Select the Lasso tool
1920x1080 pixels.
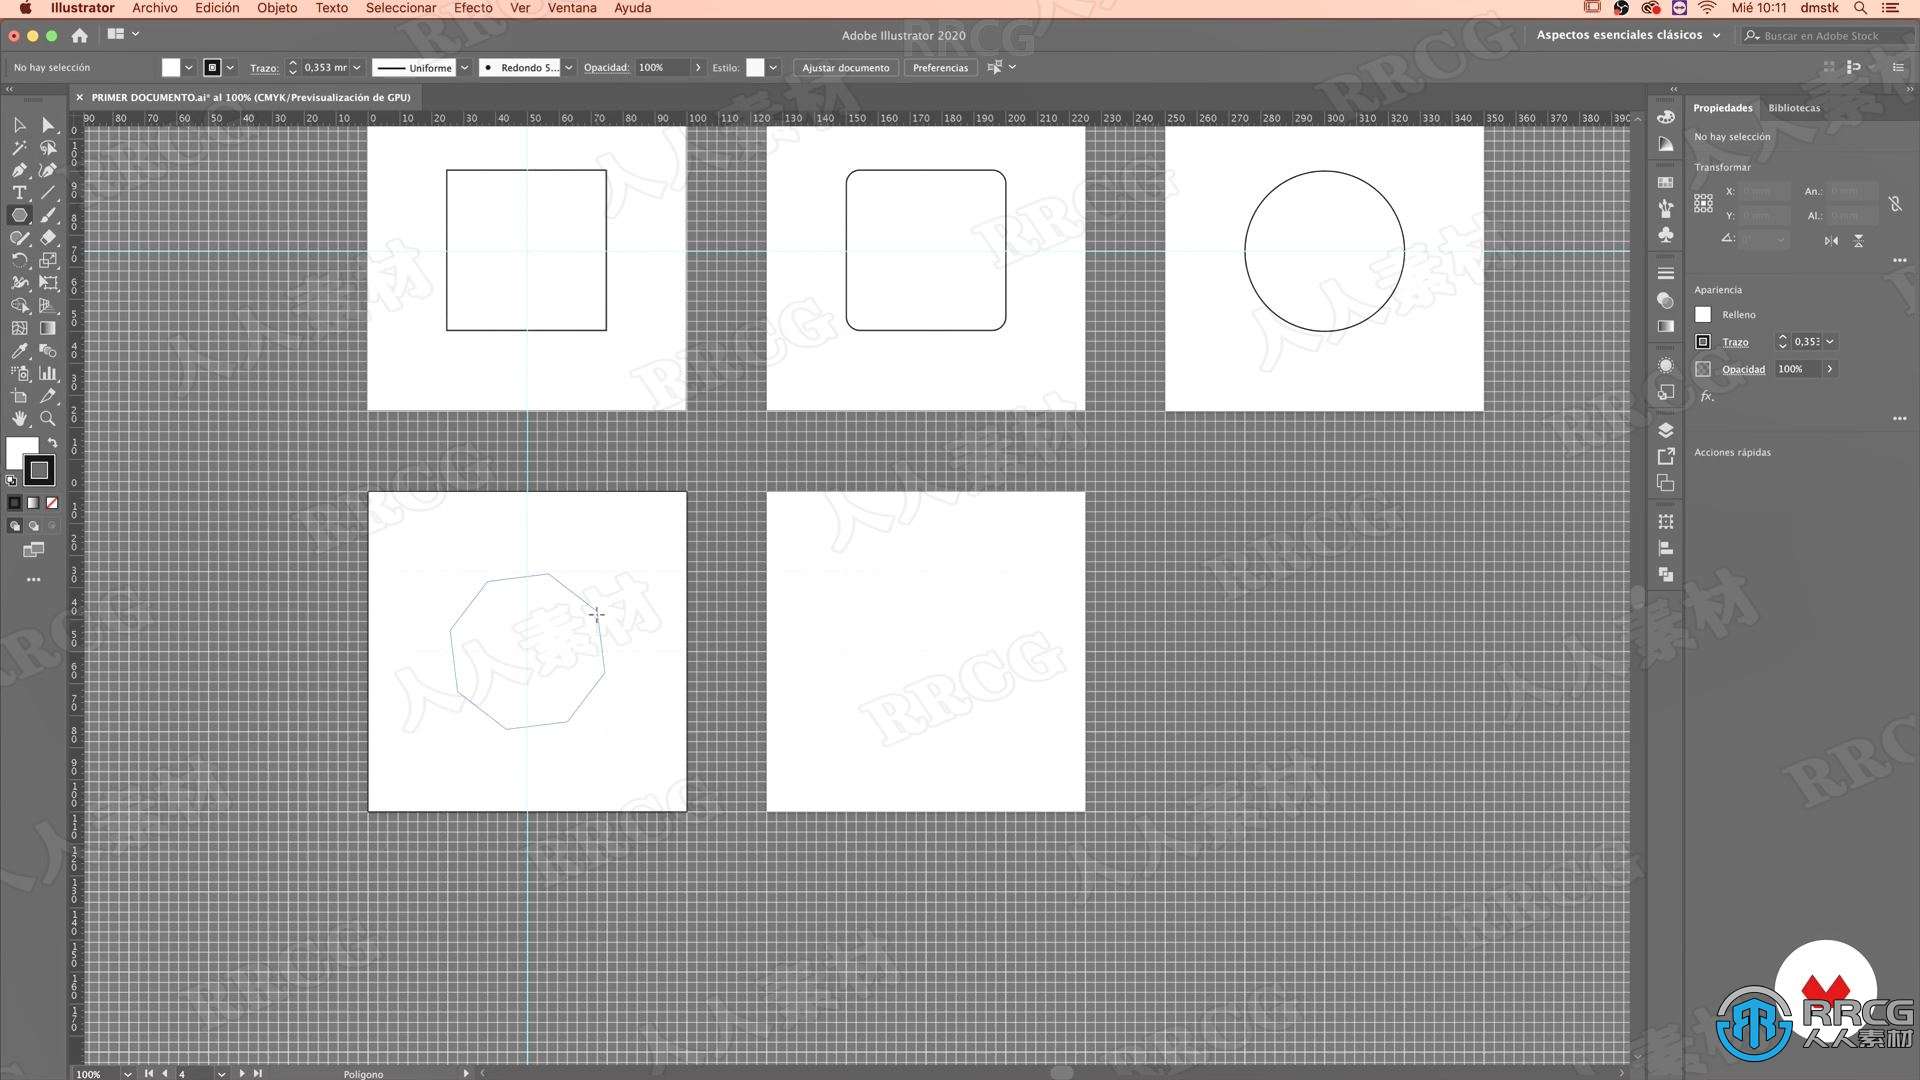(x=48, y=148)
